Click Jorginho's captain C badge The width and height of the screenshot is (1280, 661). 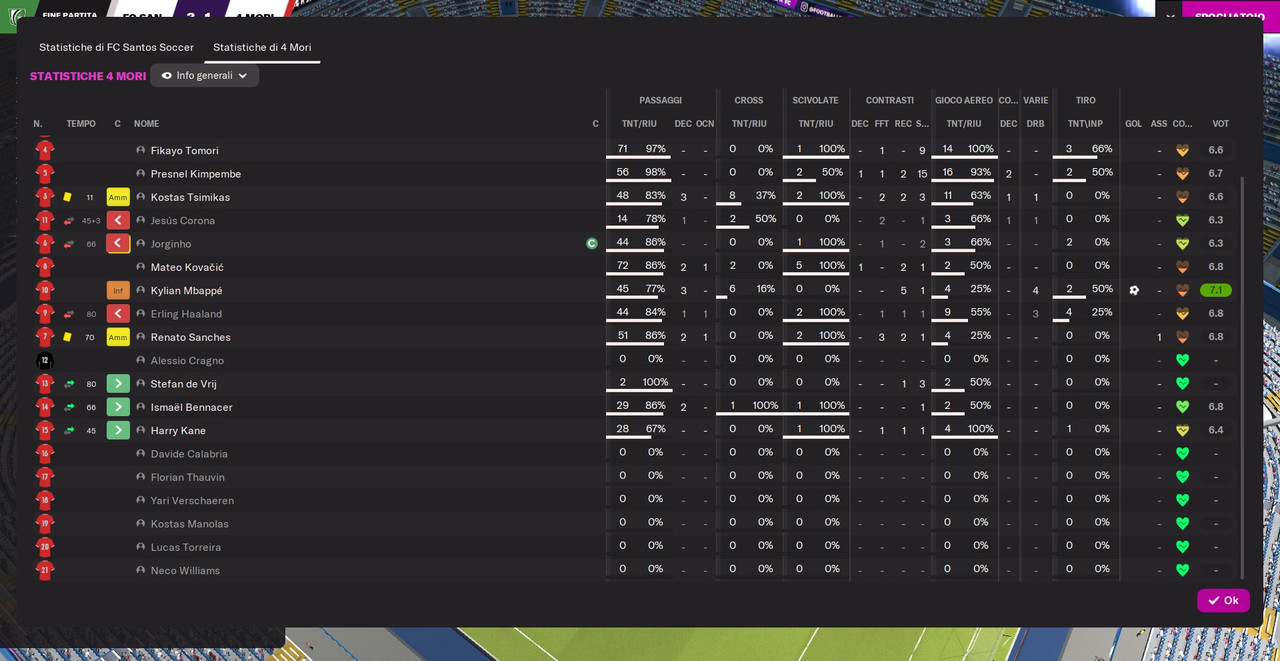click(x=592, y=243)
